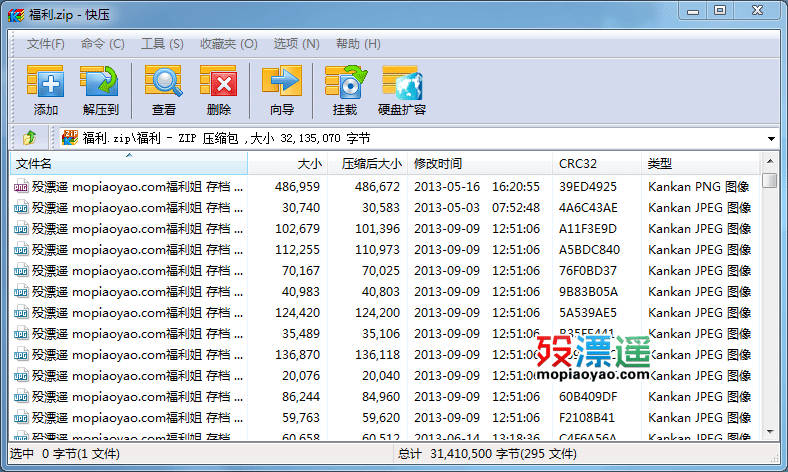788x472 pixels.
Task: Click the JPEG file icon of 30,740 row
Action: click(21, 208)
